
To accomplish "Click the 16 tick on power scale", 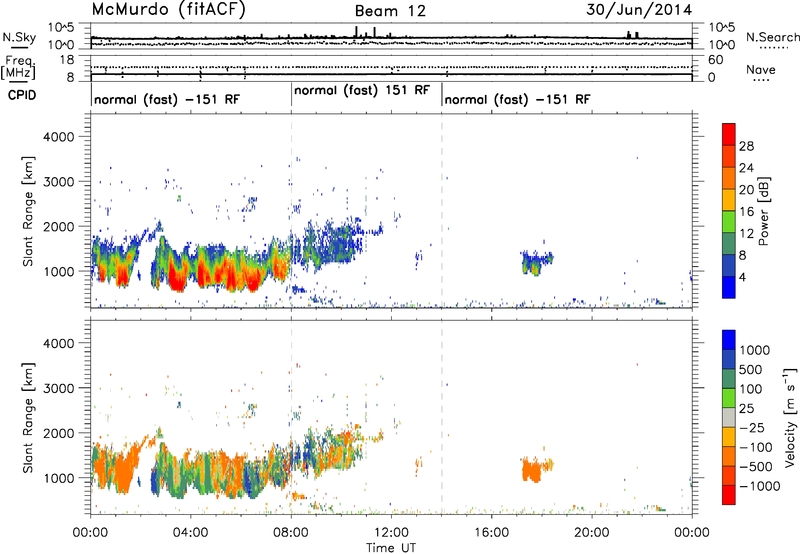I will [x=746, y=212].
